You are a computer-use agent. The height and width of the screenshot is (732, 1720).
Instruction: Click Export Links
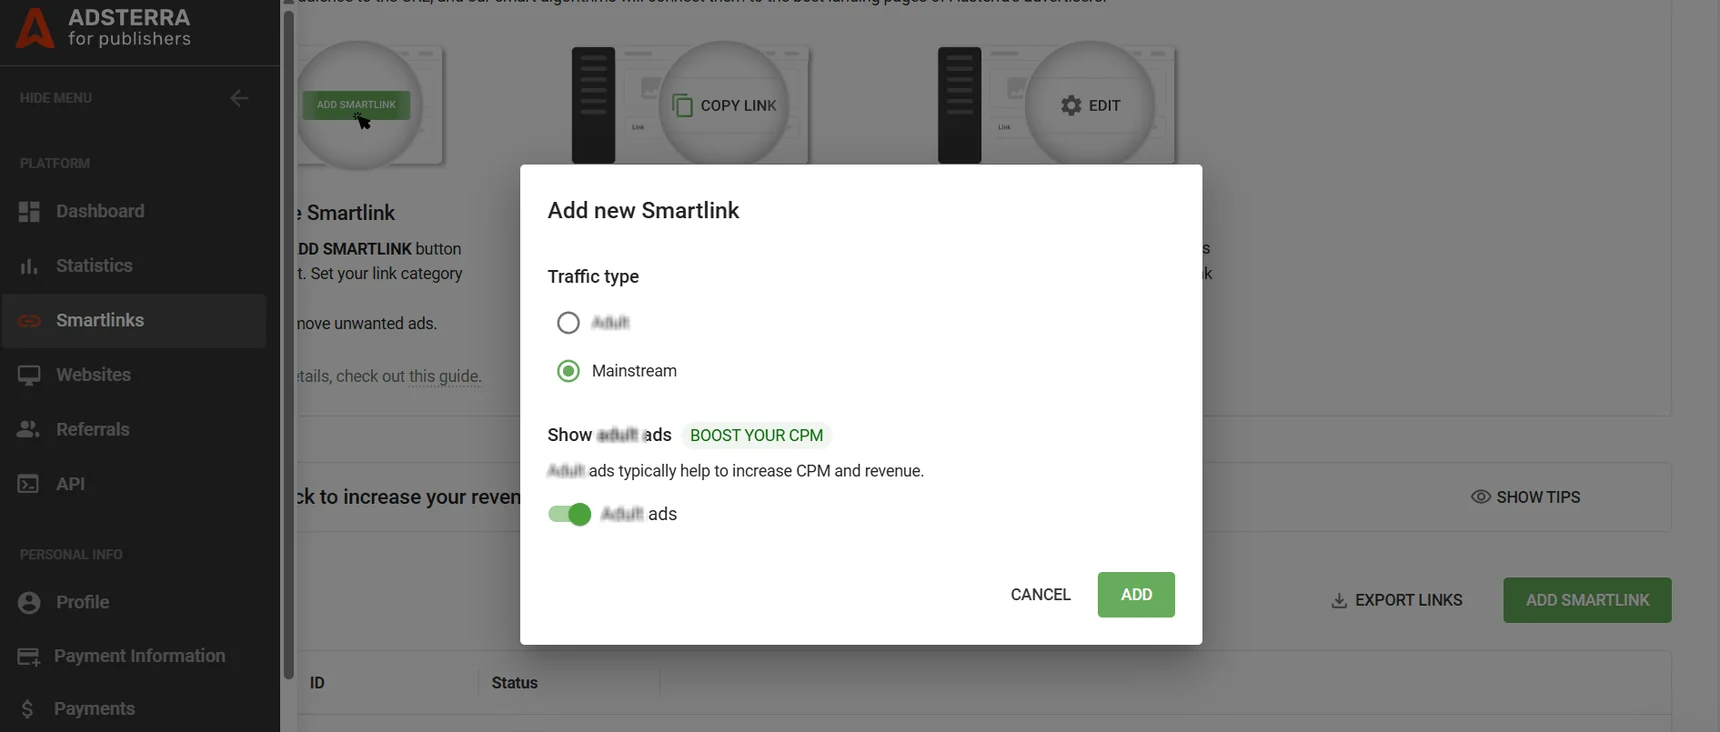click(x=1397, y=600)
